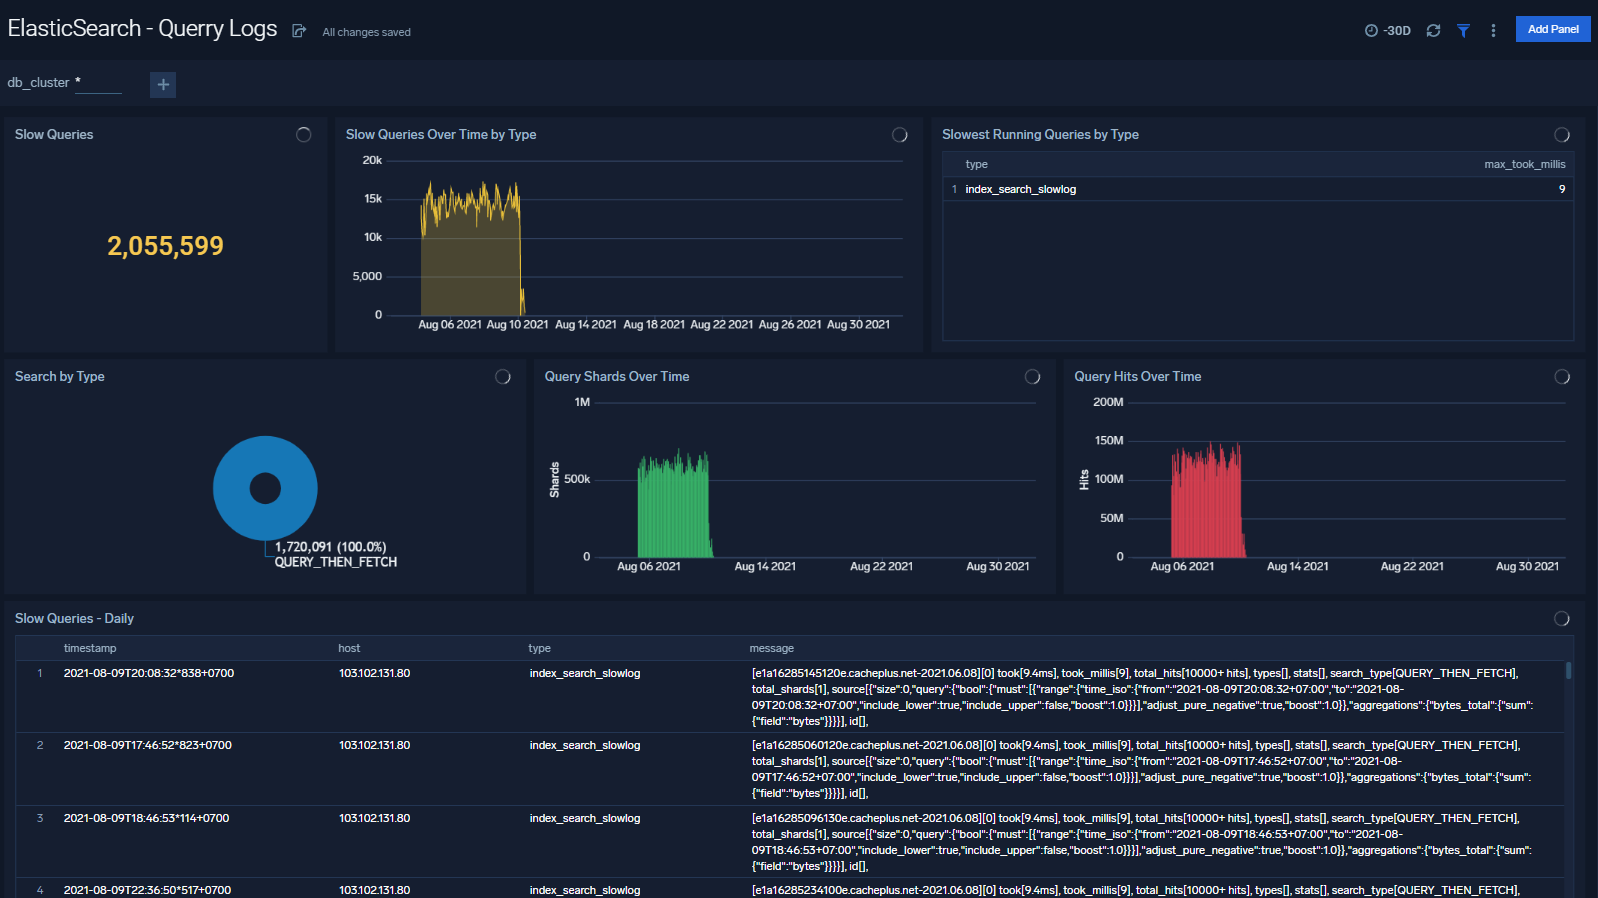
Task: Click status circle on Query Hits Over Time
Action: (1561, 377)
